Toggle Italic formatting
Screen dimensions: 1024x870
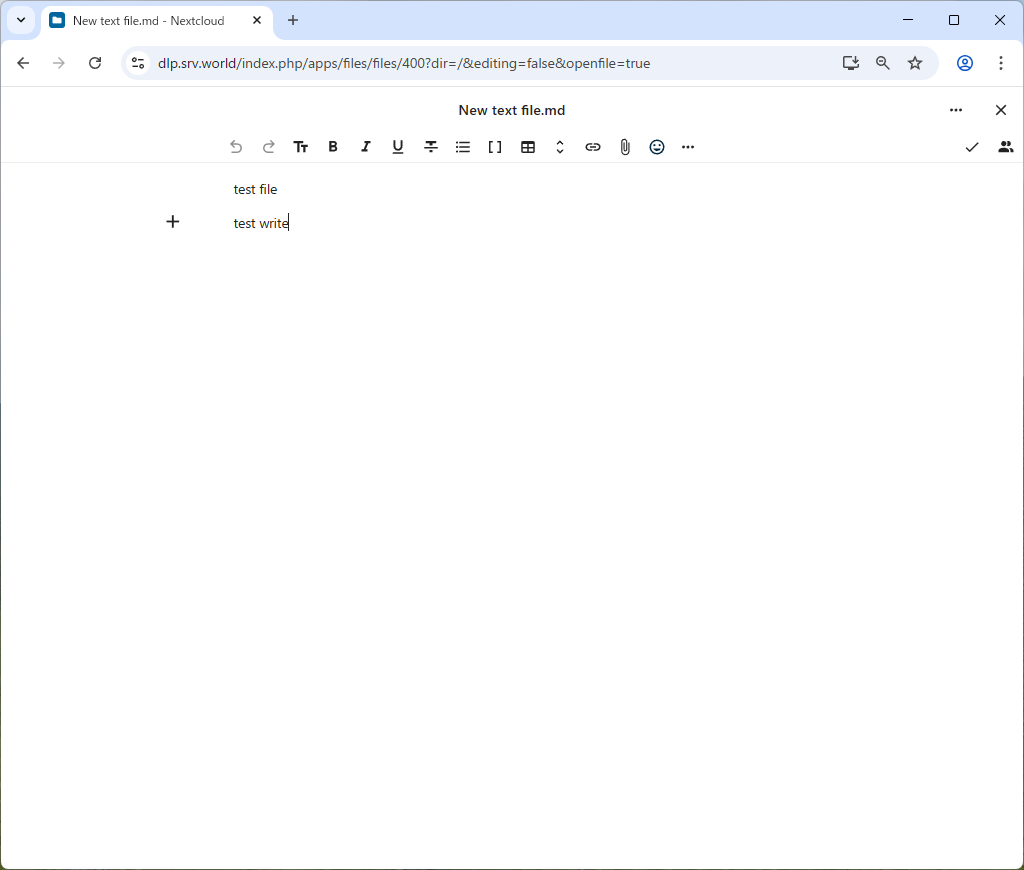coord(366,147)
